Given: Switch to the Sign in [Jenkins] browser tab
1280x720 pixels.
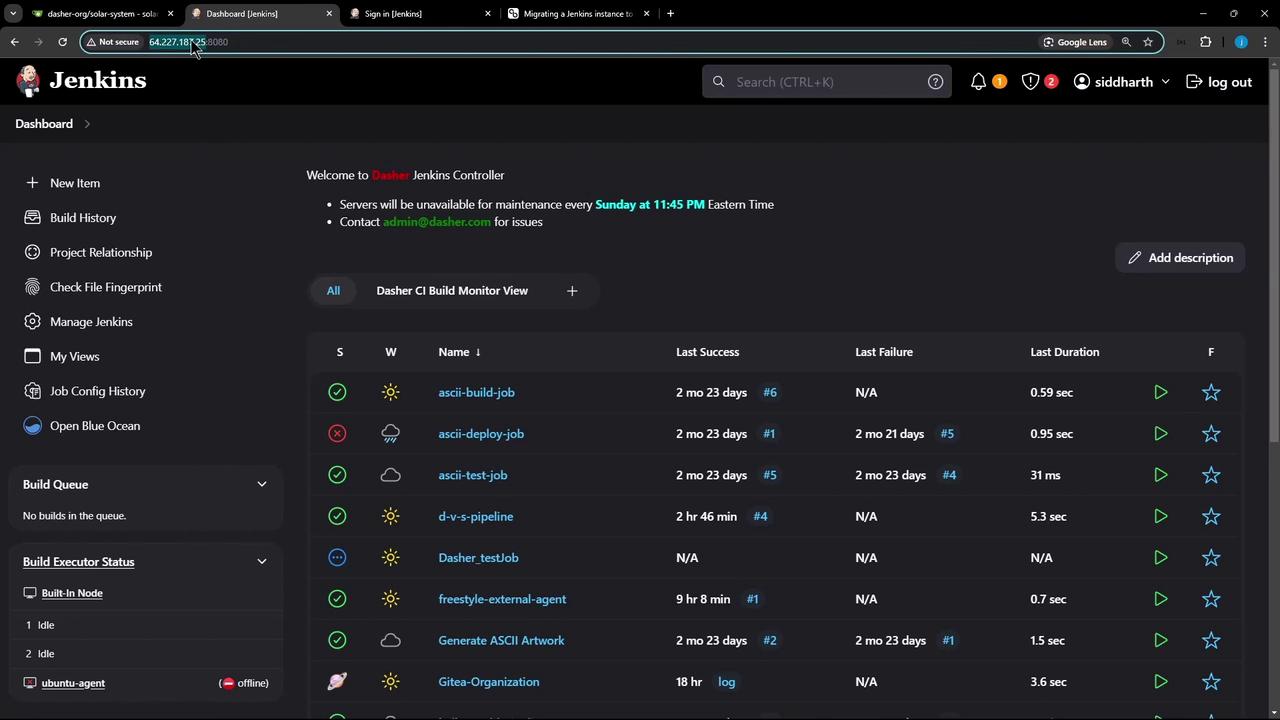Looking at the screenshot, I should tap(420, 14).
